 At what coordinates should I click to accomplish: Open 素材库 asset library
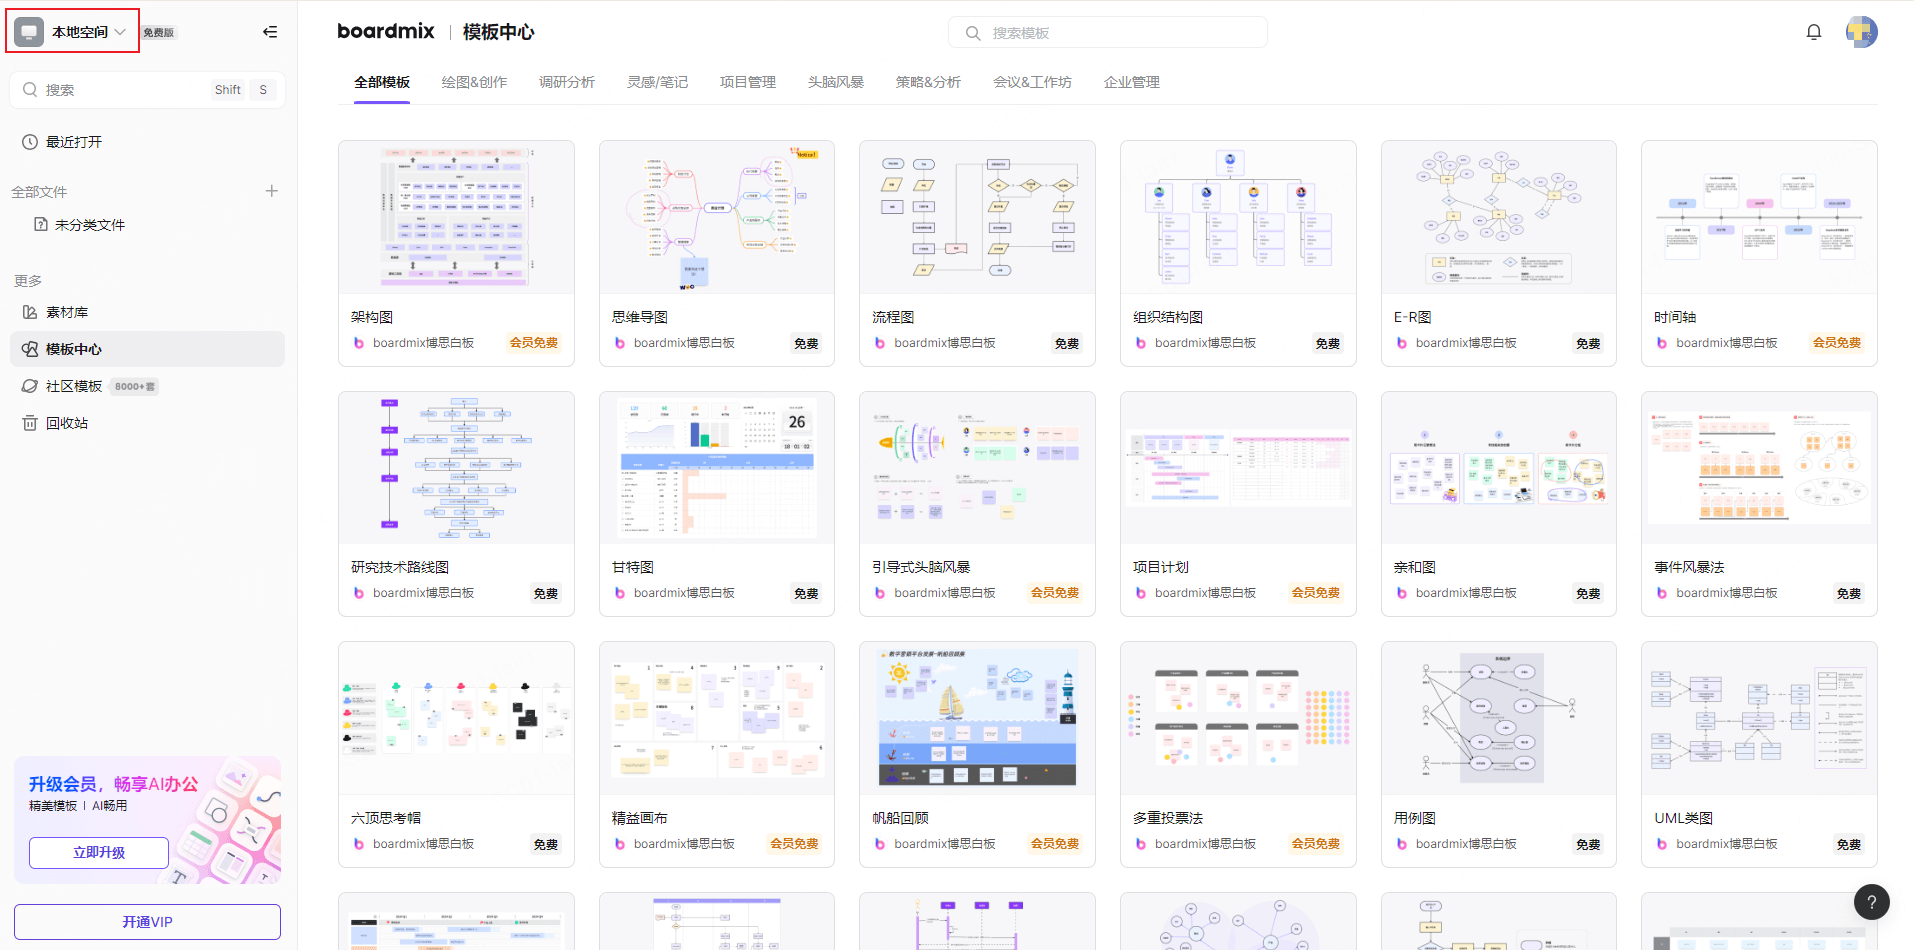click(x=67, y=312)
